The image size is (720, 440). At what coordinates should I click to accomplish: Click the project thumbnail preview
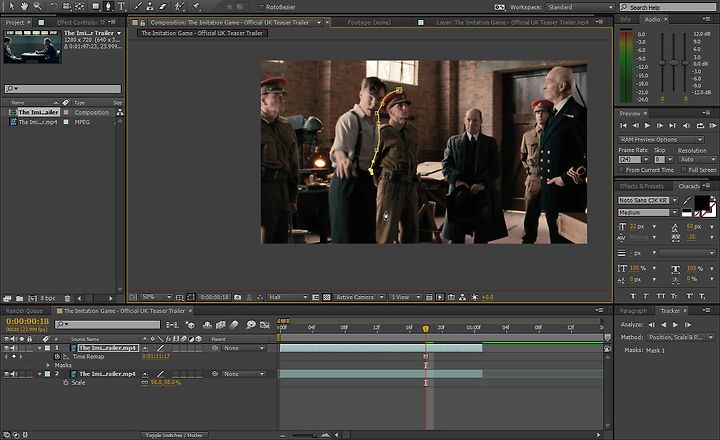click(33, 47)
